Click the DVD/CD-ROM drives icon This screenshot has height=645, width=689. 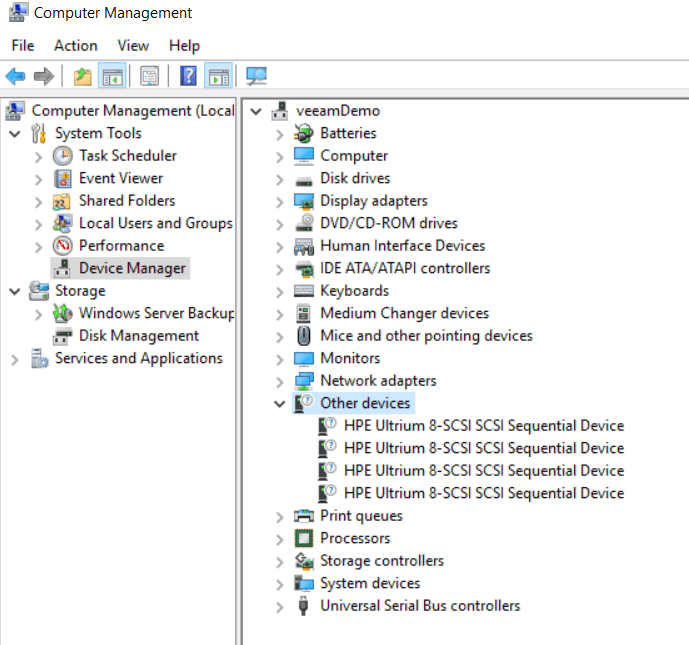pos(304,223)
